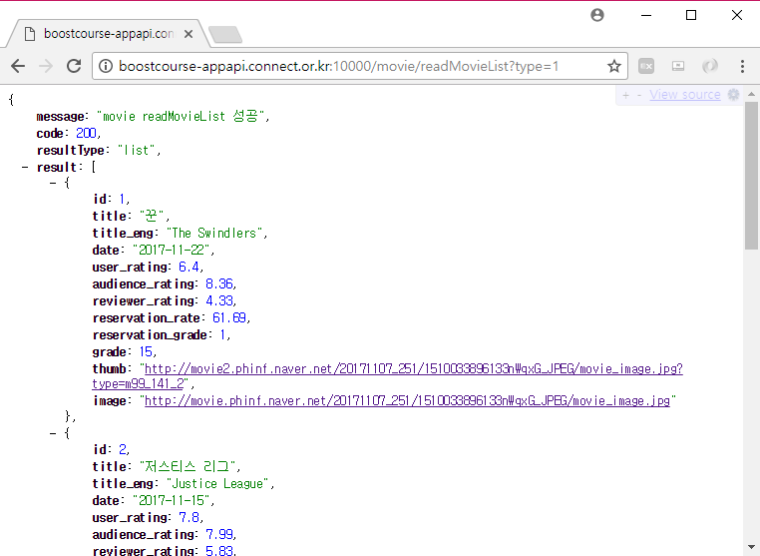Click the address bar URL field

pyautogui.click(x=340, y=66)
